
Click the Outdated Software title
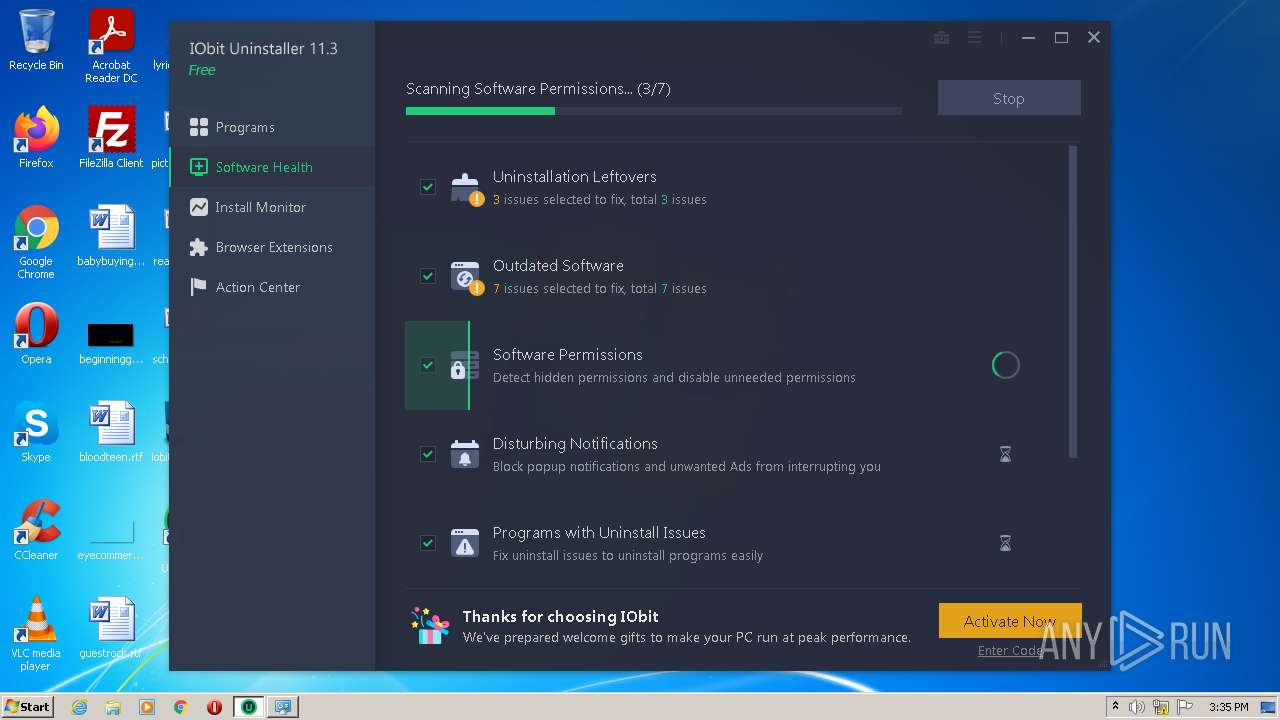click(x=558, y=265)
